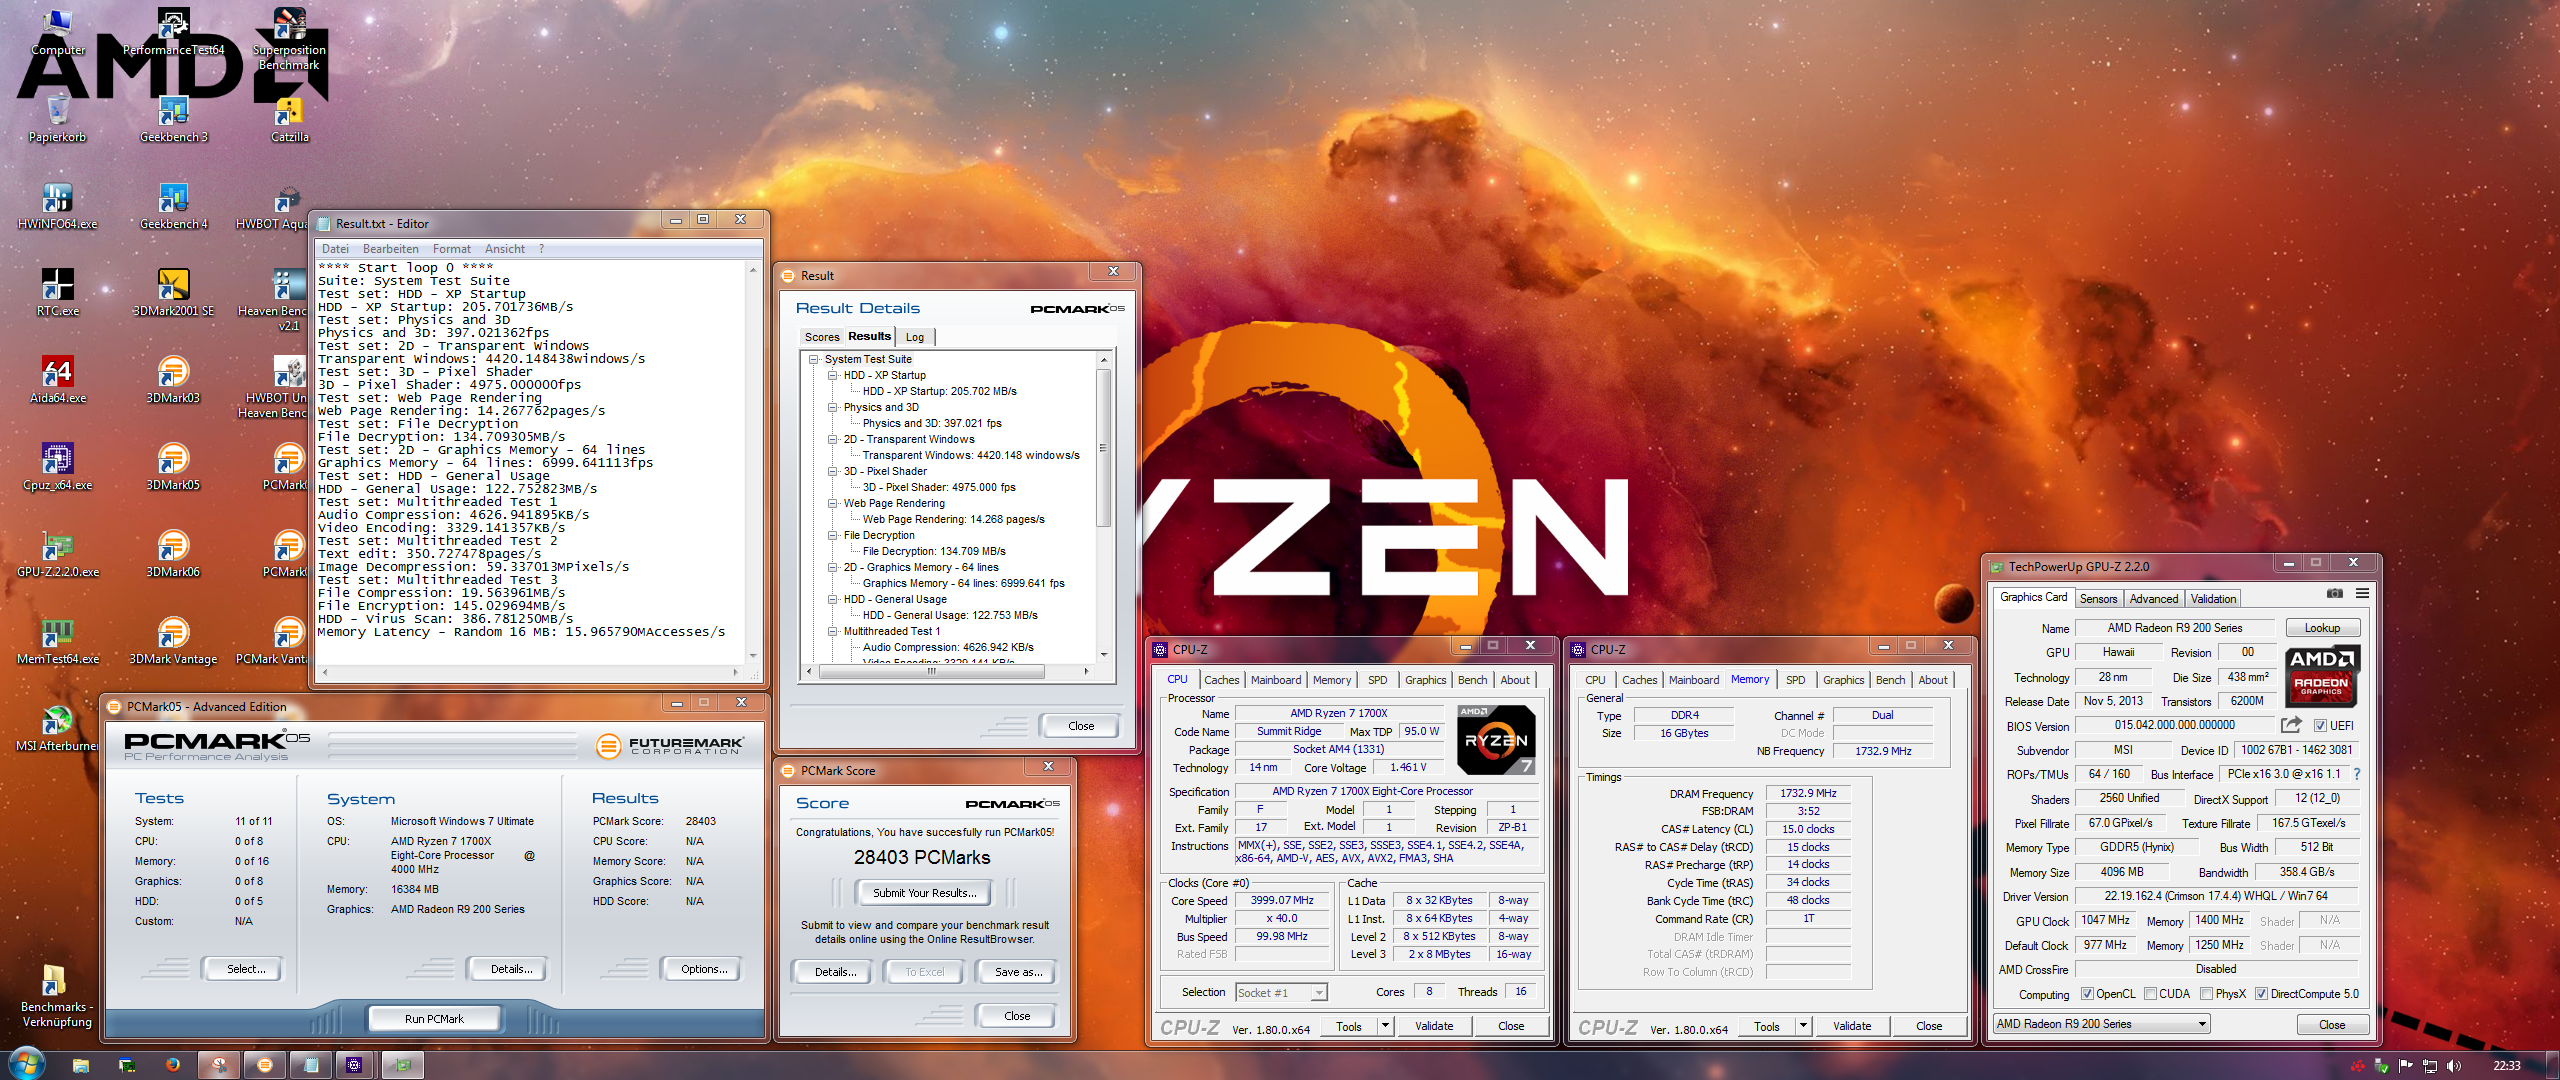
Task: Open PerformanceTest64 desktop icon
Action: pos(173,32)
